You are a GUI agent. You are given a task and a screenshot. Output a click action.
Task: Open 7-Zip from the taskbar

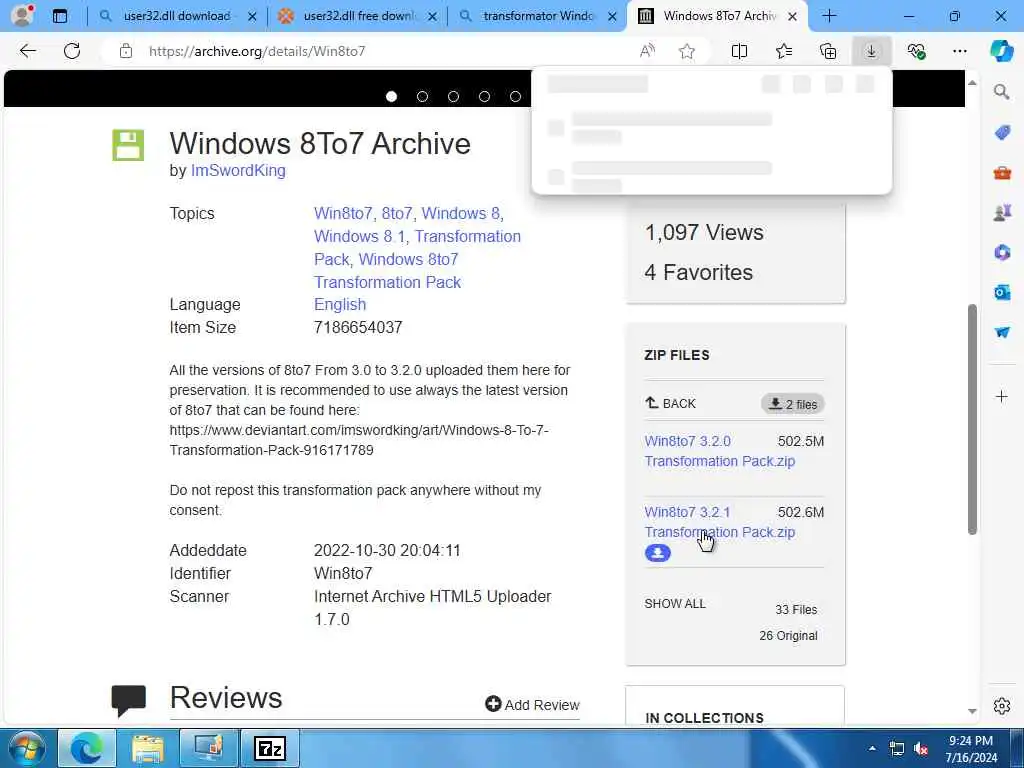point(270,748)
